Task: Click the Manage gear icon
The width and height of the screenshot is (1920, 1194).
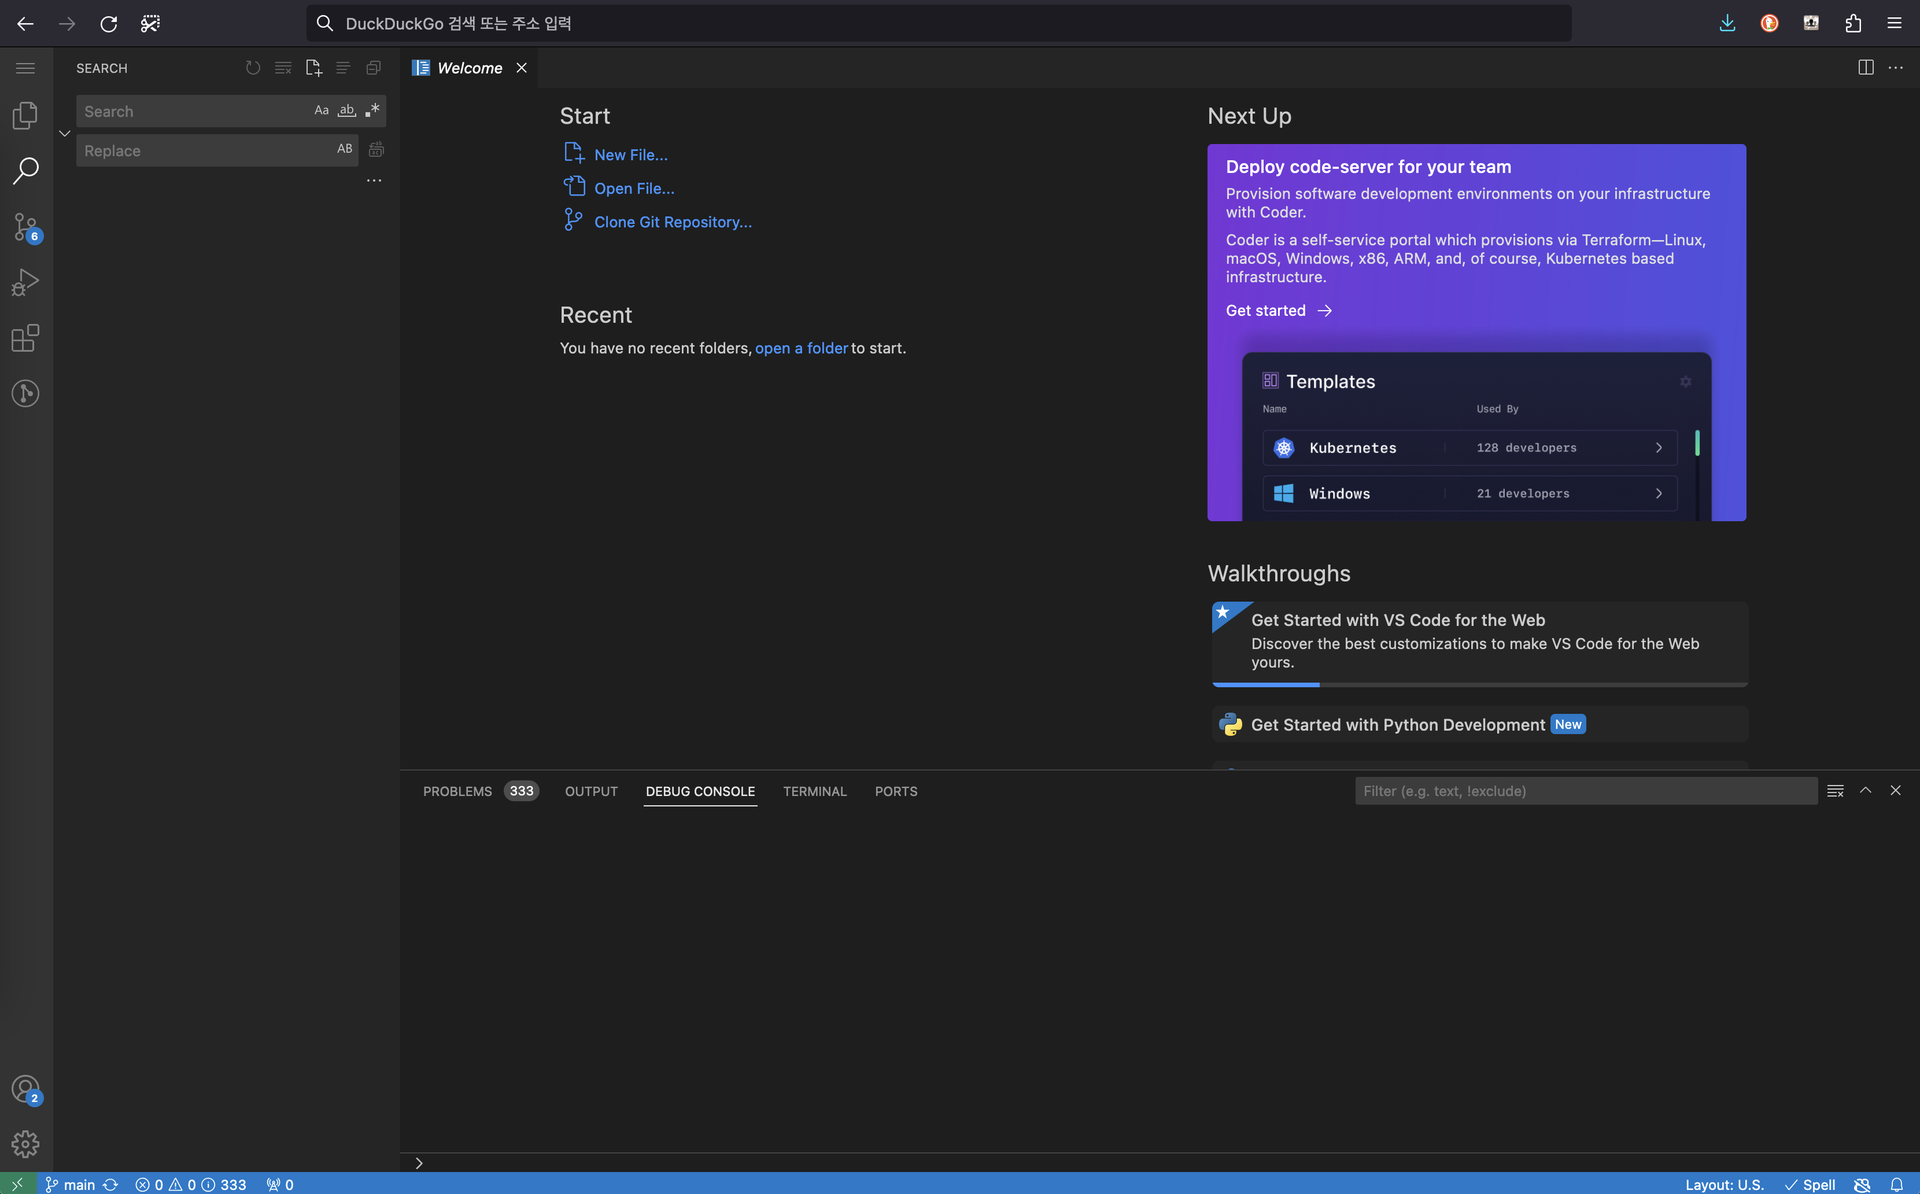Action: point(25,1143)
